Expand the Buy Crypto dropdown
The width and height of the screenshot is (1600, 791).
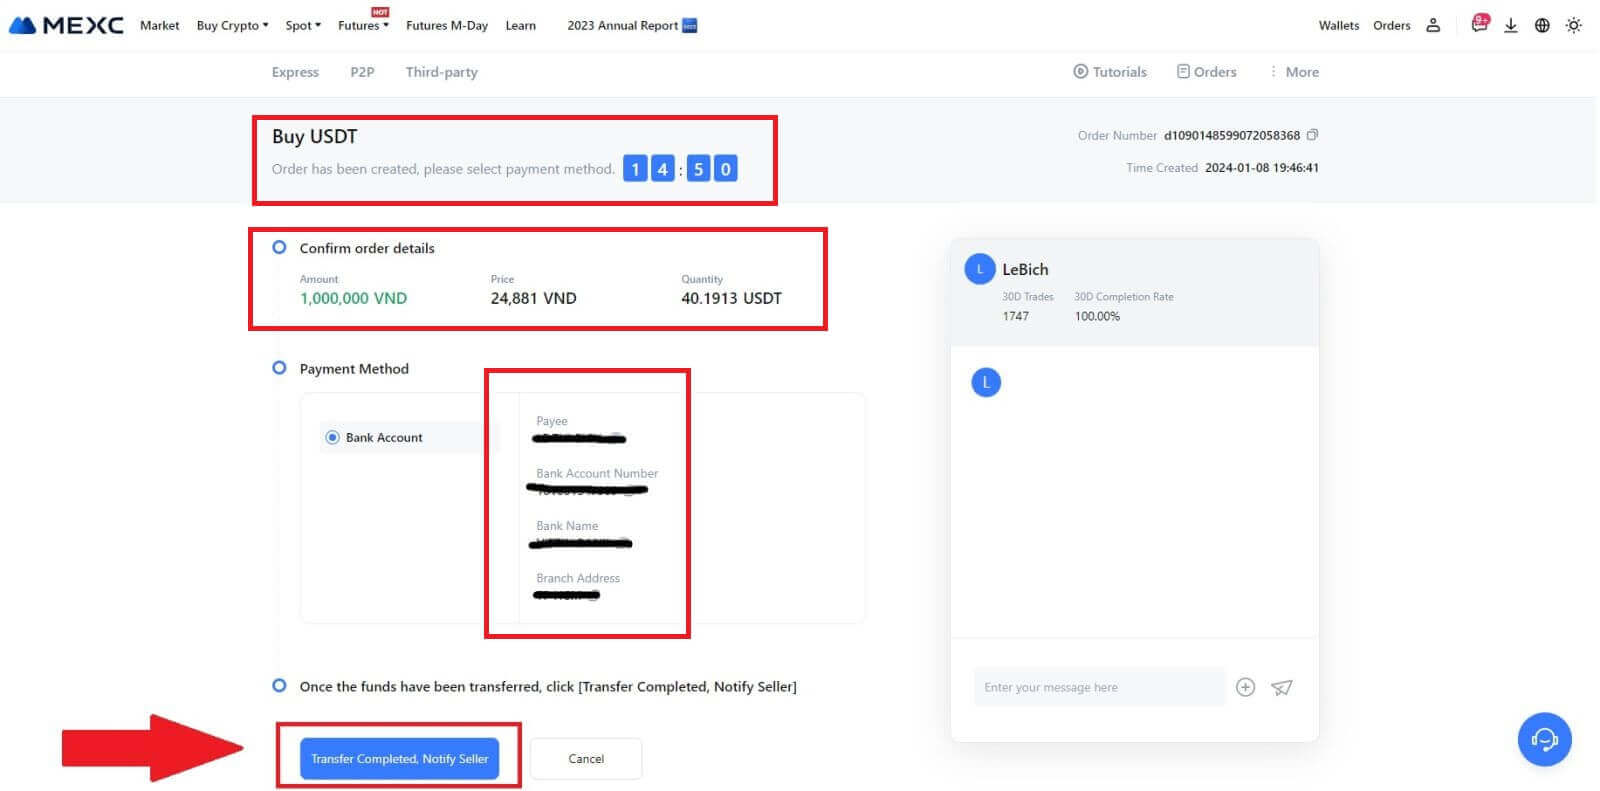point(232,25)
